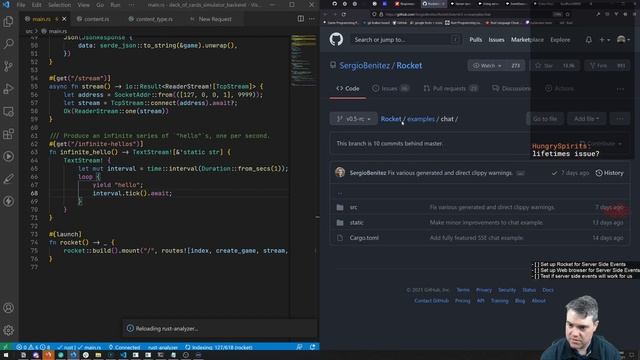The width and height of the screenshot is (640, 360).
Task: Open the editor More Actions ellipsis
Action: point(312,19)
